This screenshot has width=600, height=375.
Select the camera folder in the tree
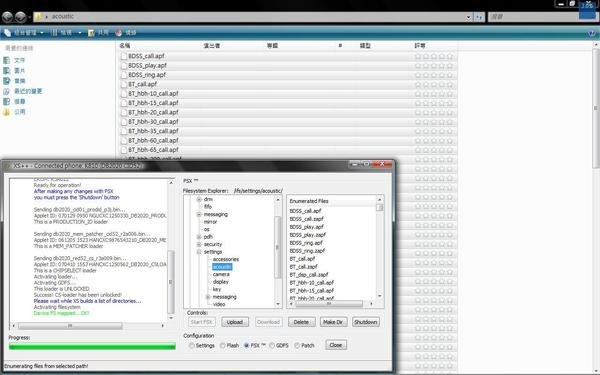221,274
